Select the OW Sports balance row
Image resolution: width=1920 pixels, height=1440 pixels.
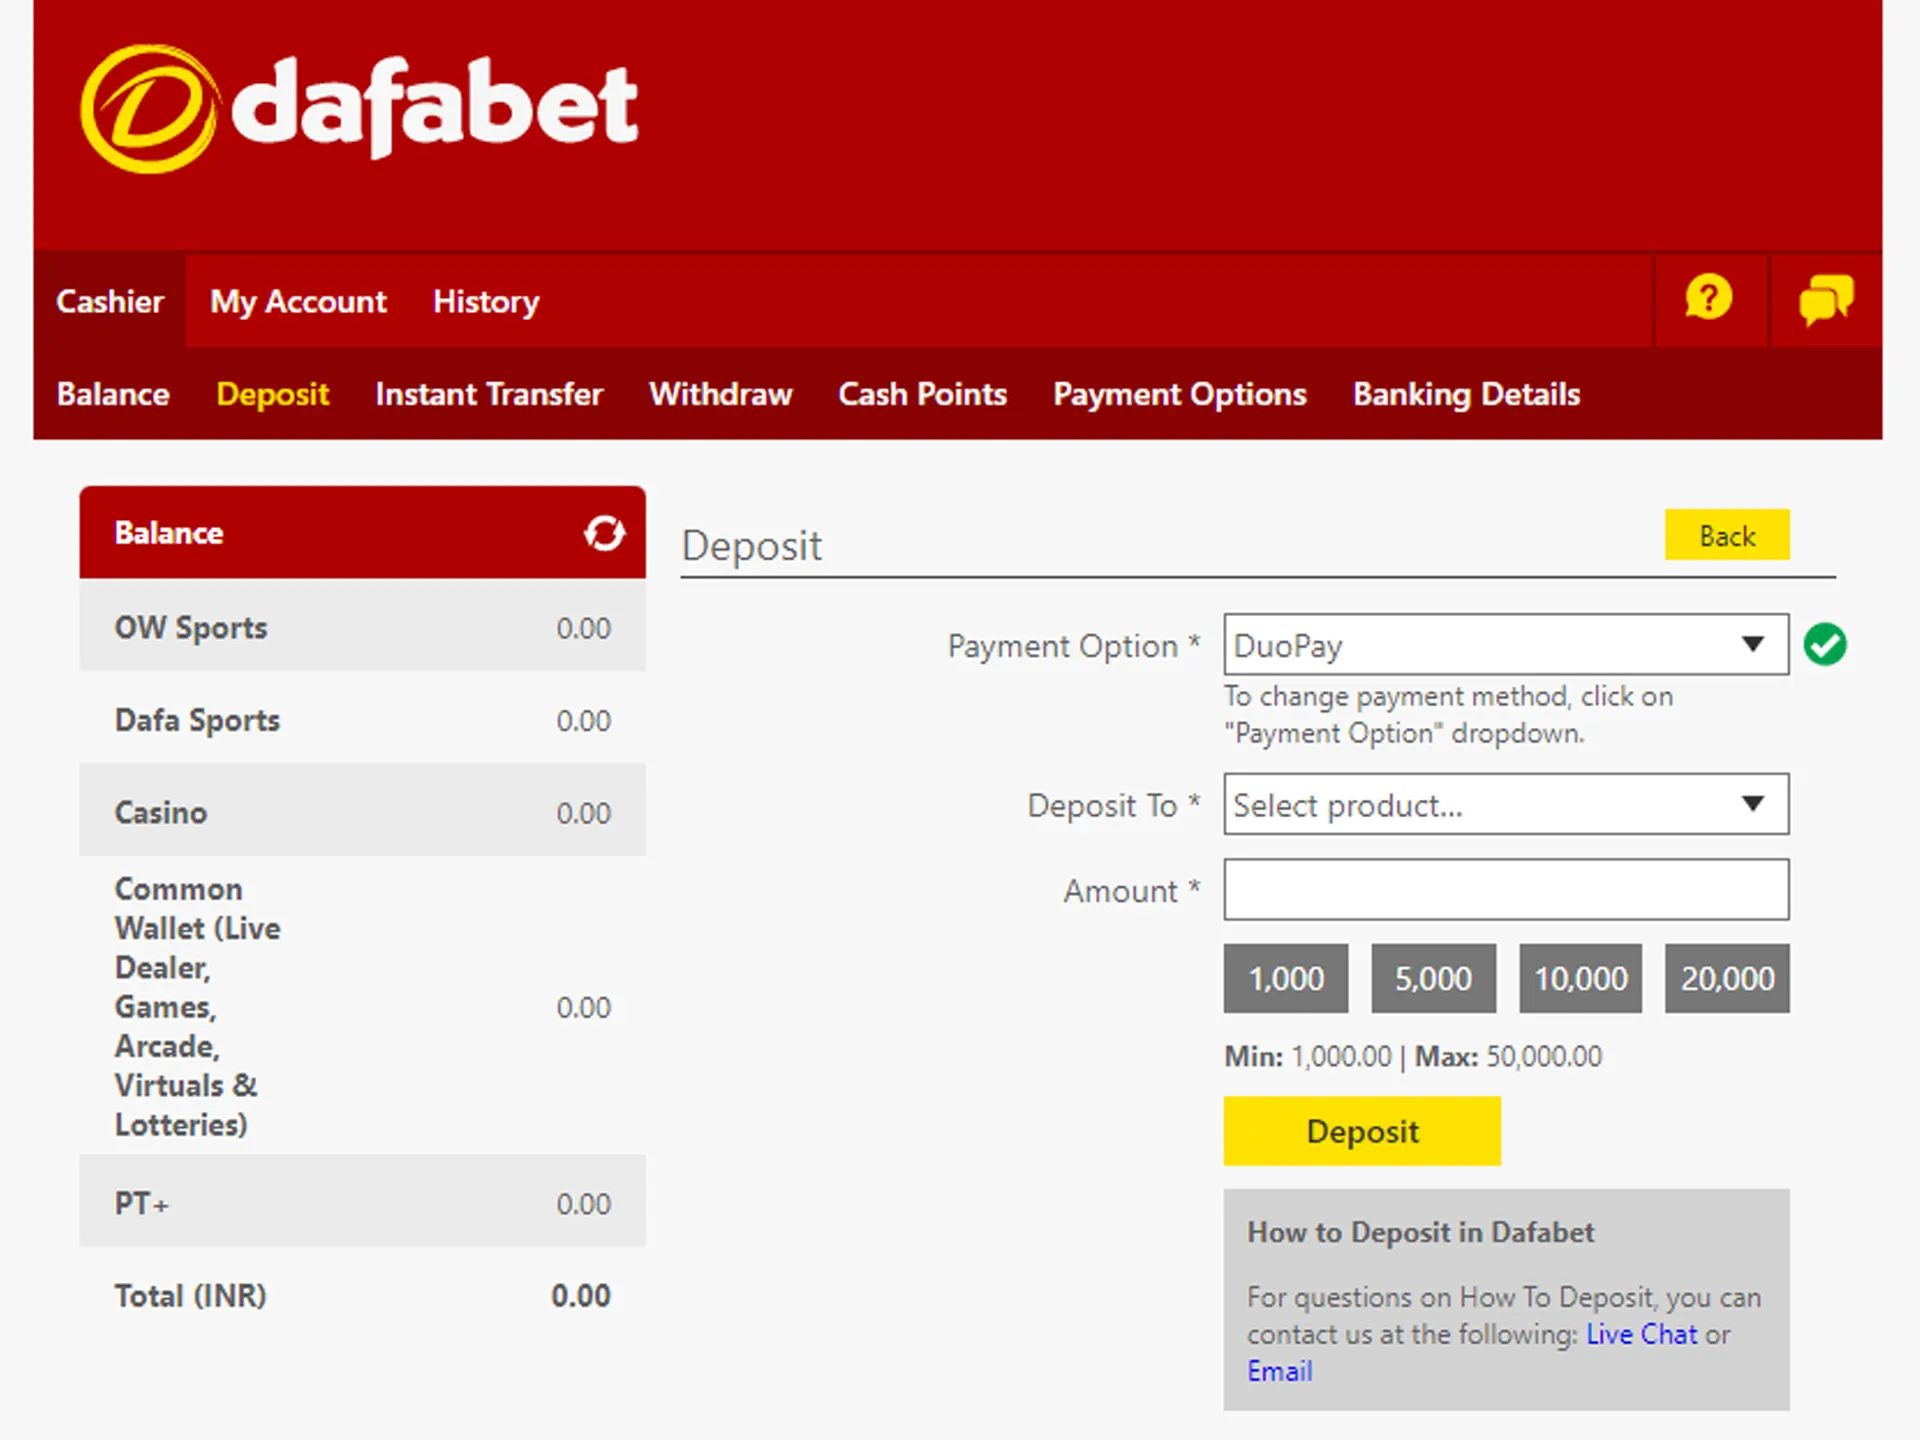362,627
